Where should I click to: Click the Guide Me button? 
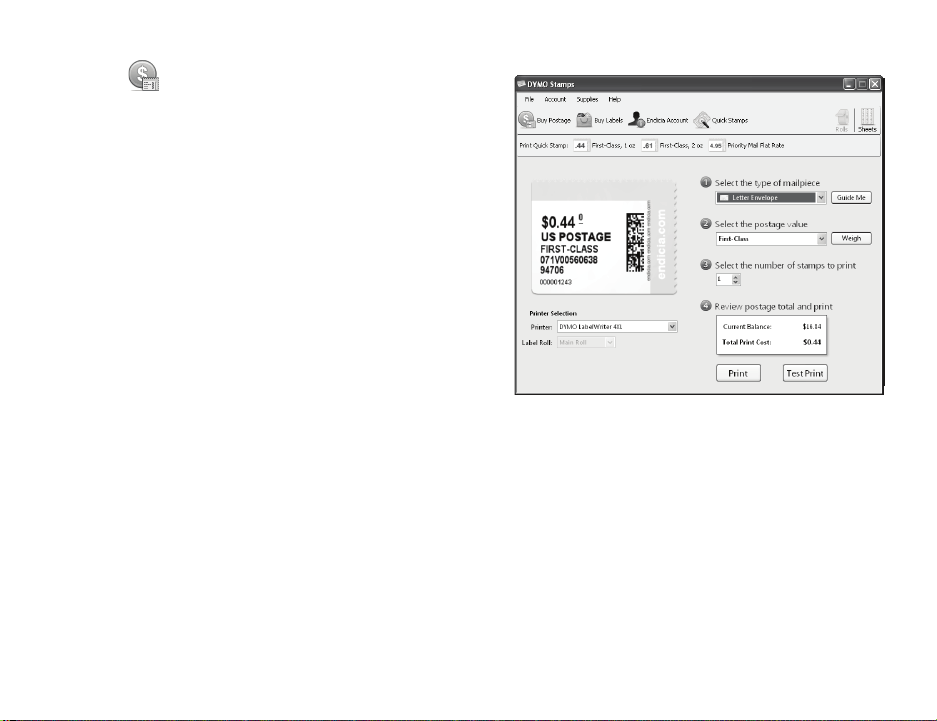click(851, 198)
